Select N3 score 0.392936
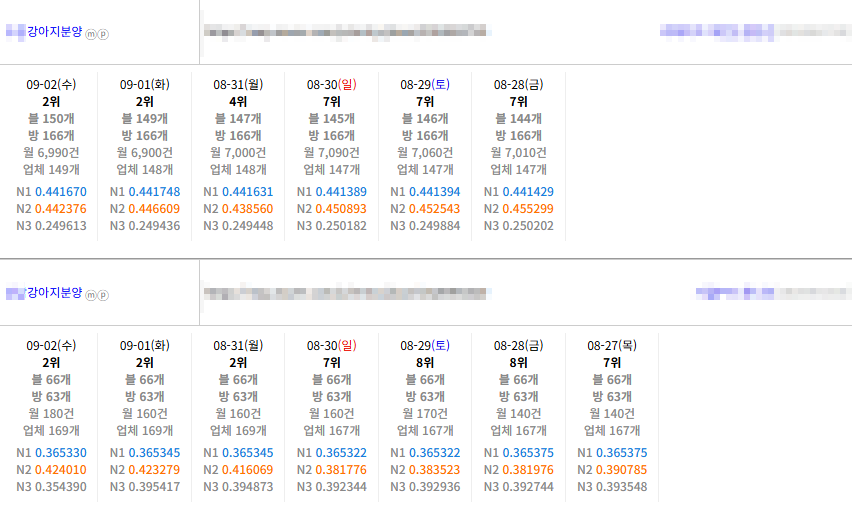852x509 pixels. click(x=435, y=486)
